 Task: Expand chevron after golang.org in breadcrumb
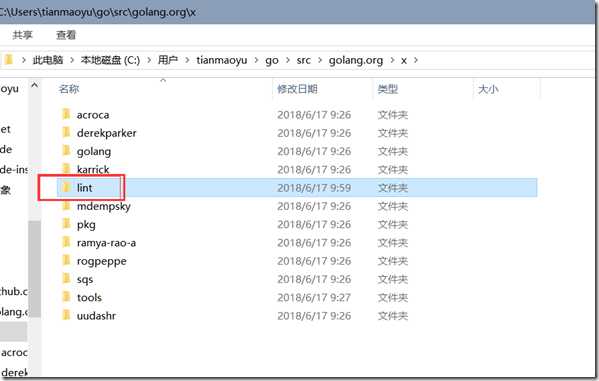coord(392,60)
